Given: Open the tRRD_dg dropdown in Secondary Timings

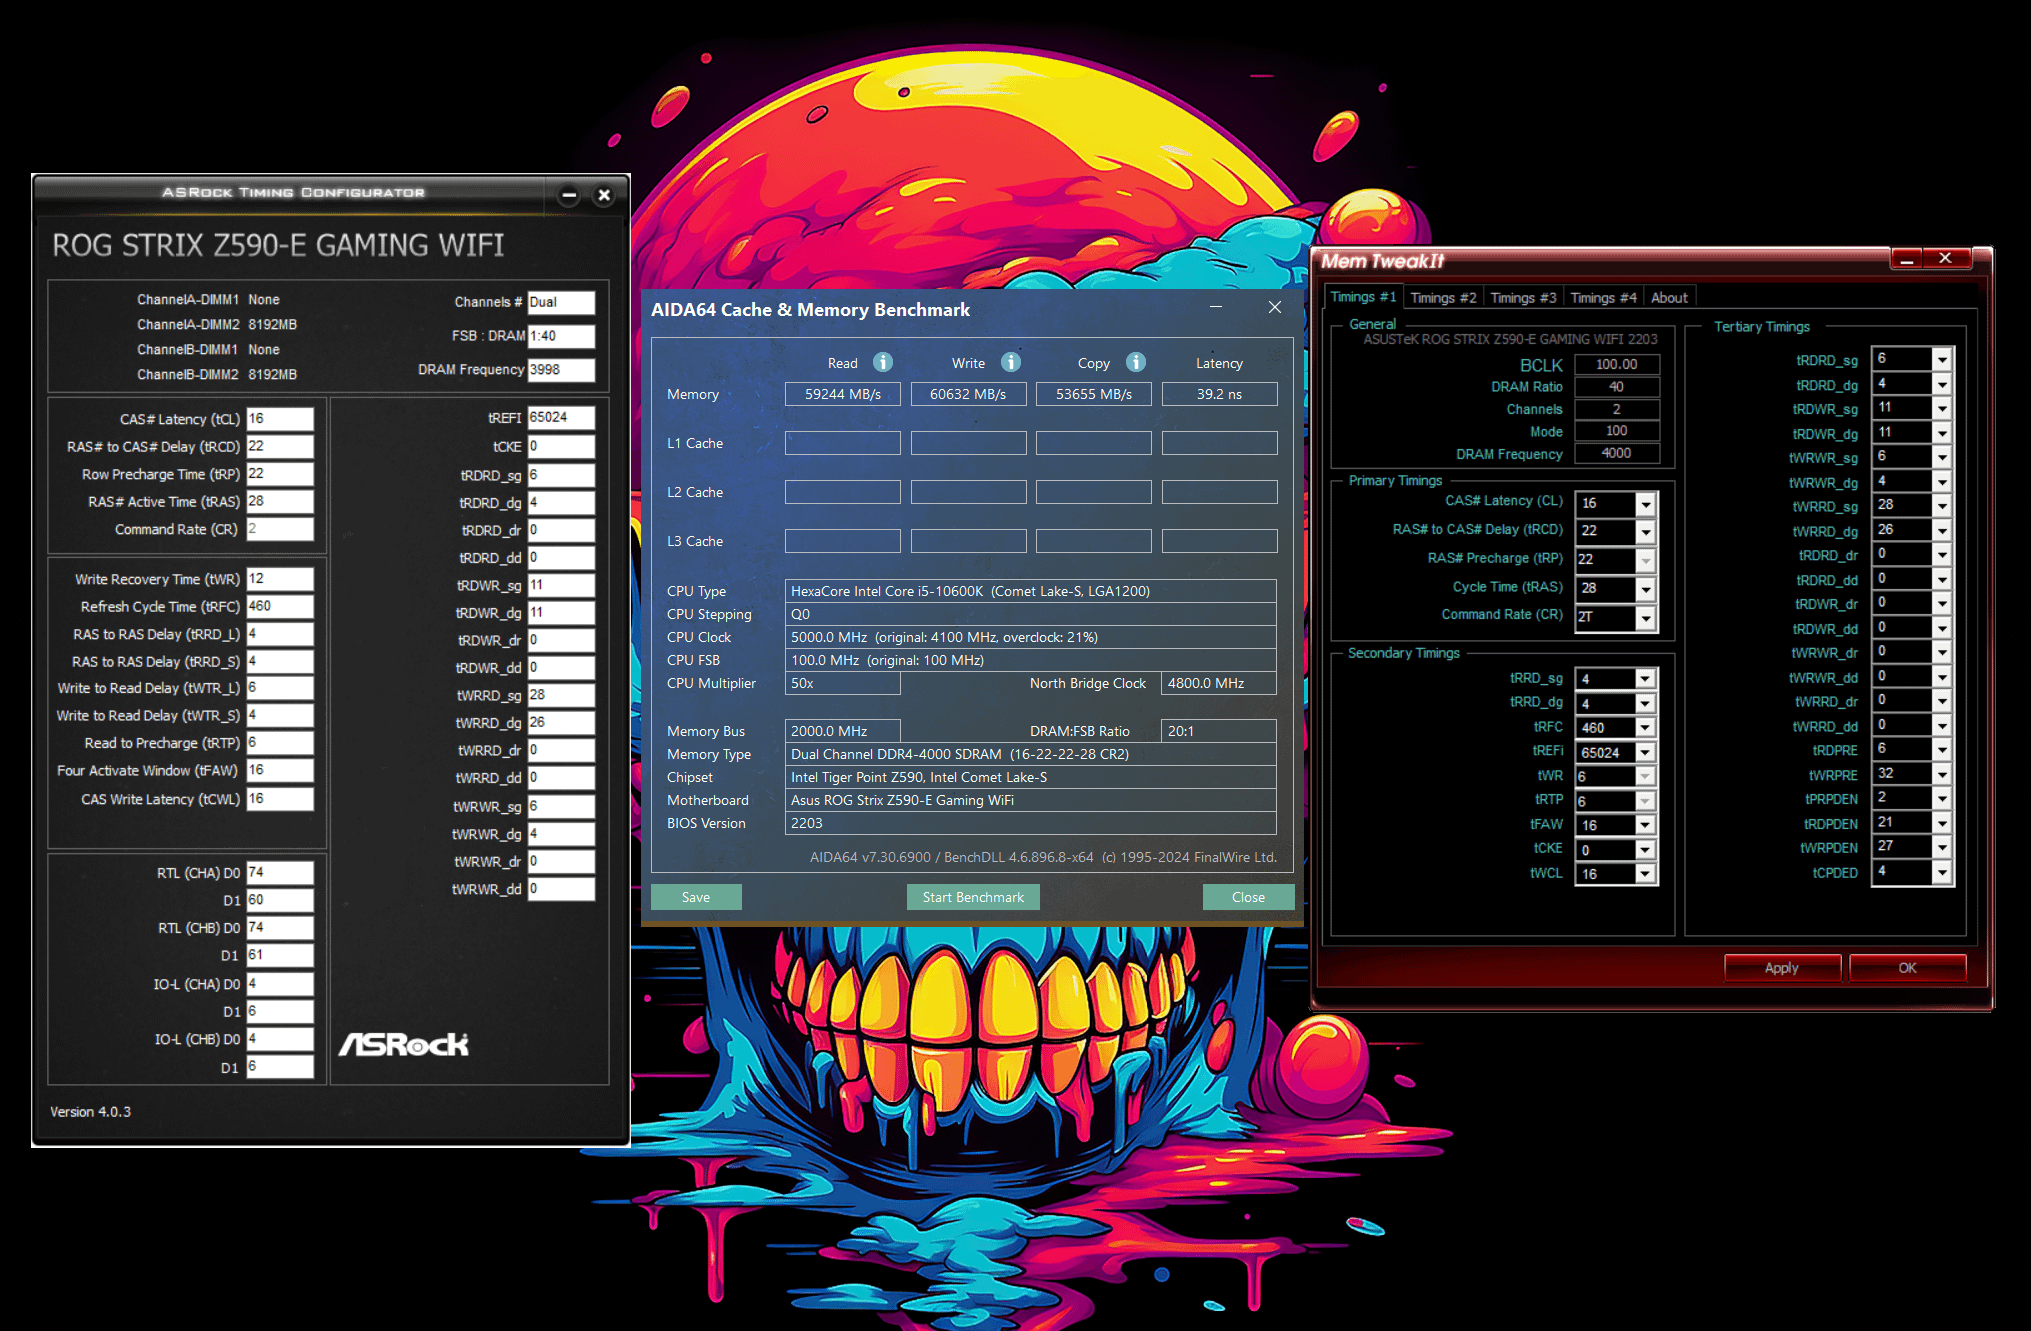Looking at the screenshot, I should (x=1645, y=704).
